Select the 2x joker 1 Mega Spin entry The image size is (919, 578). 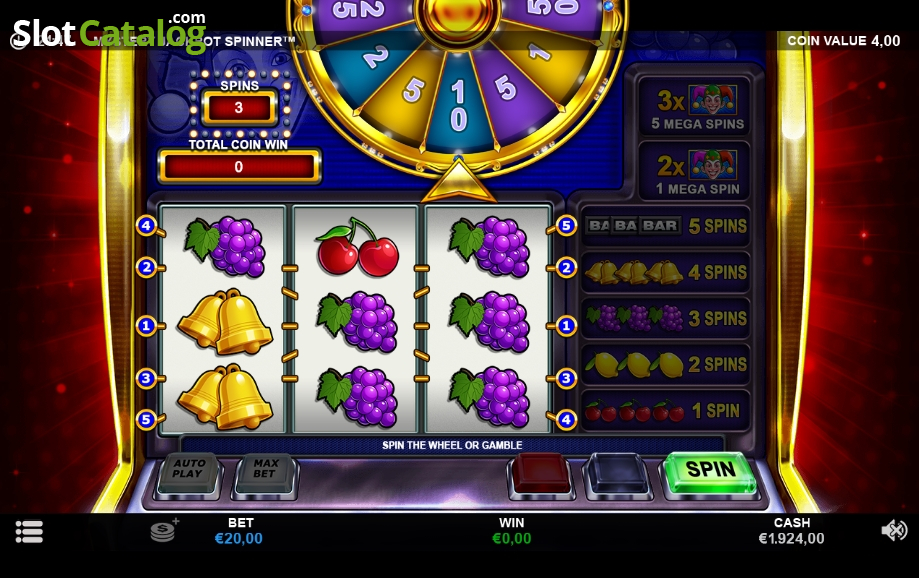click(x=695, y=171)
